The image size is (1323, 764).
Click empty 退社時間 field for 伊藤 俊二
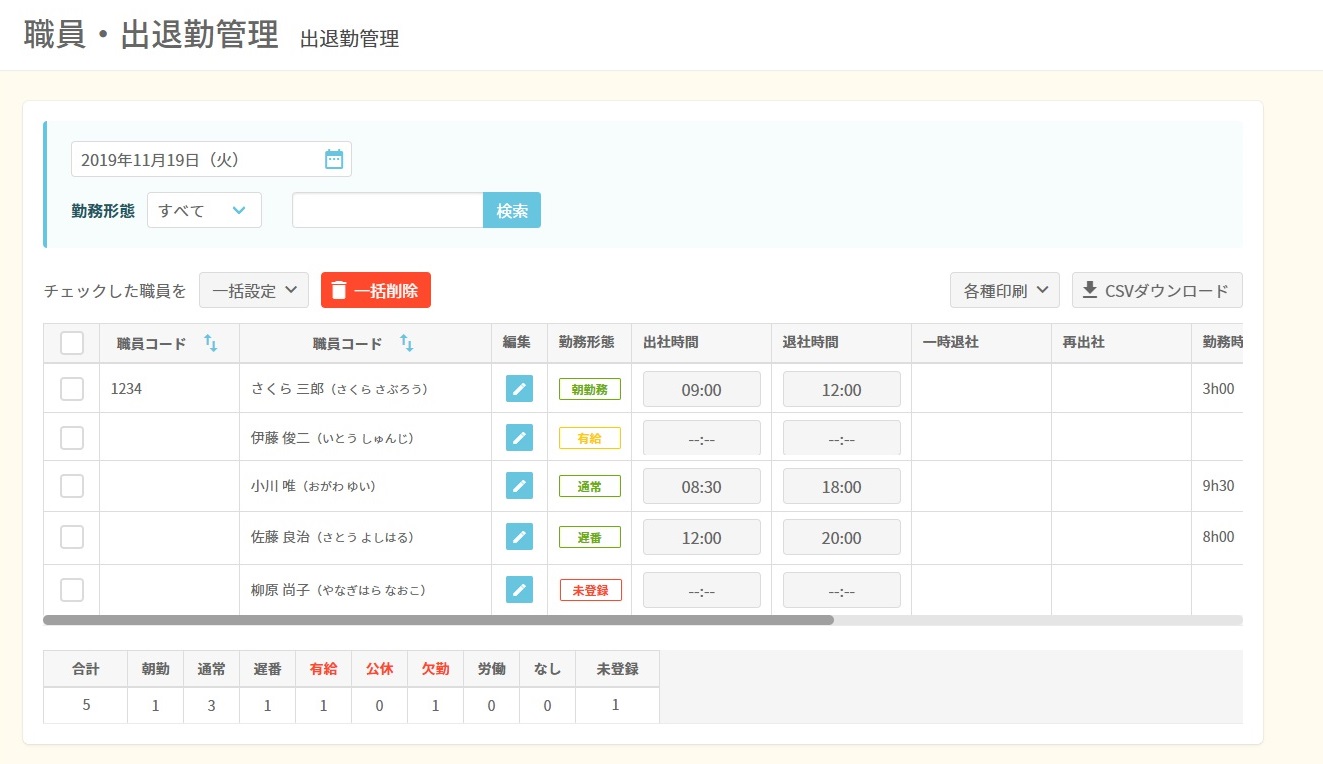(x=841, y=438)
